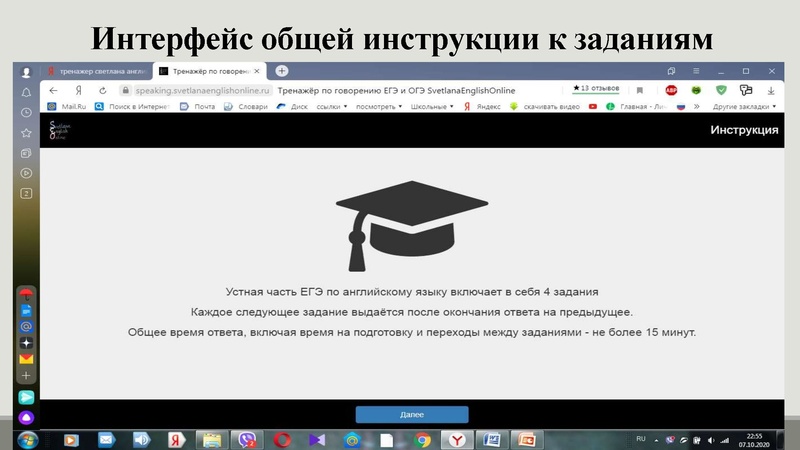Reload the page

pyautogui.click(x=103, y=90)
